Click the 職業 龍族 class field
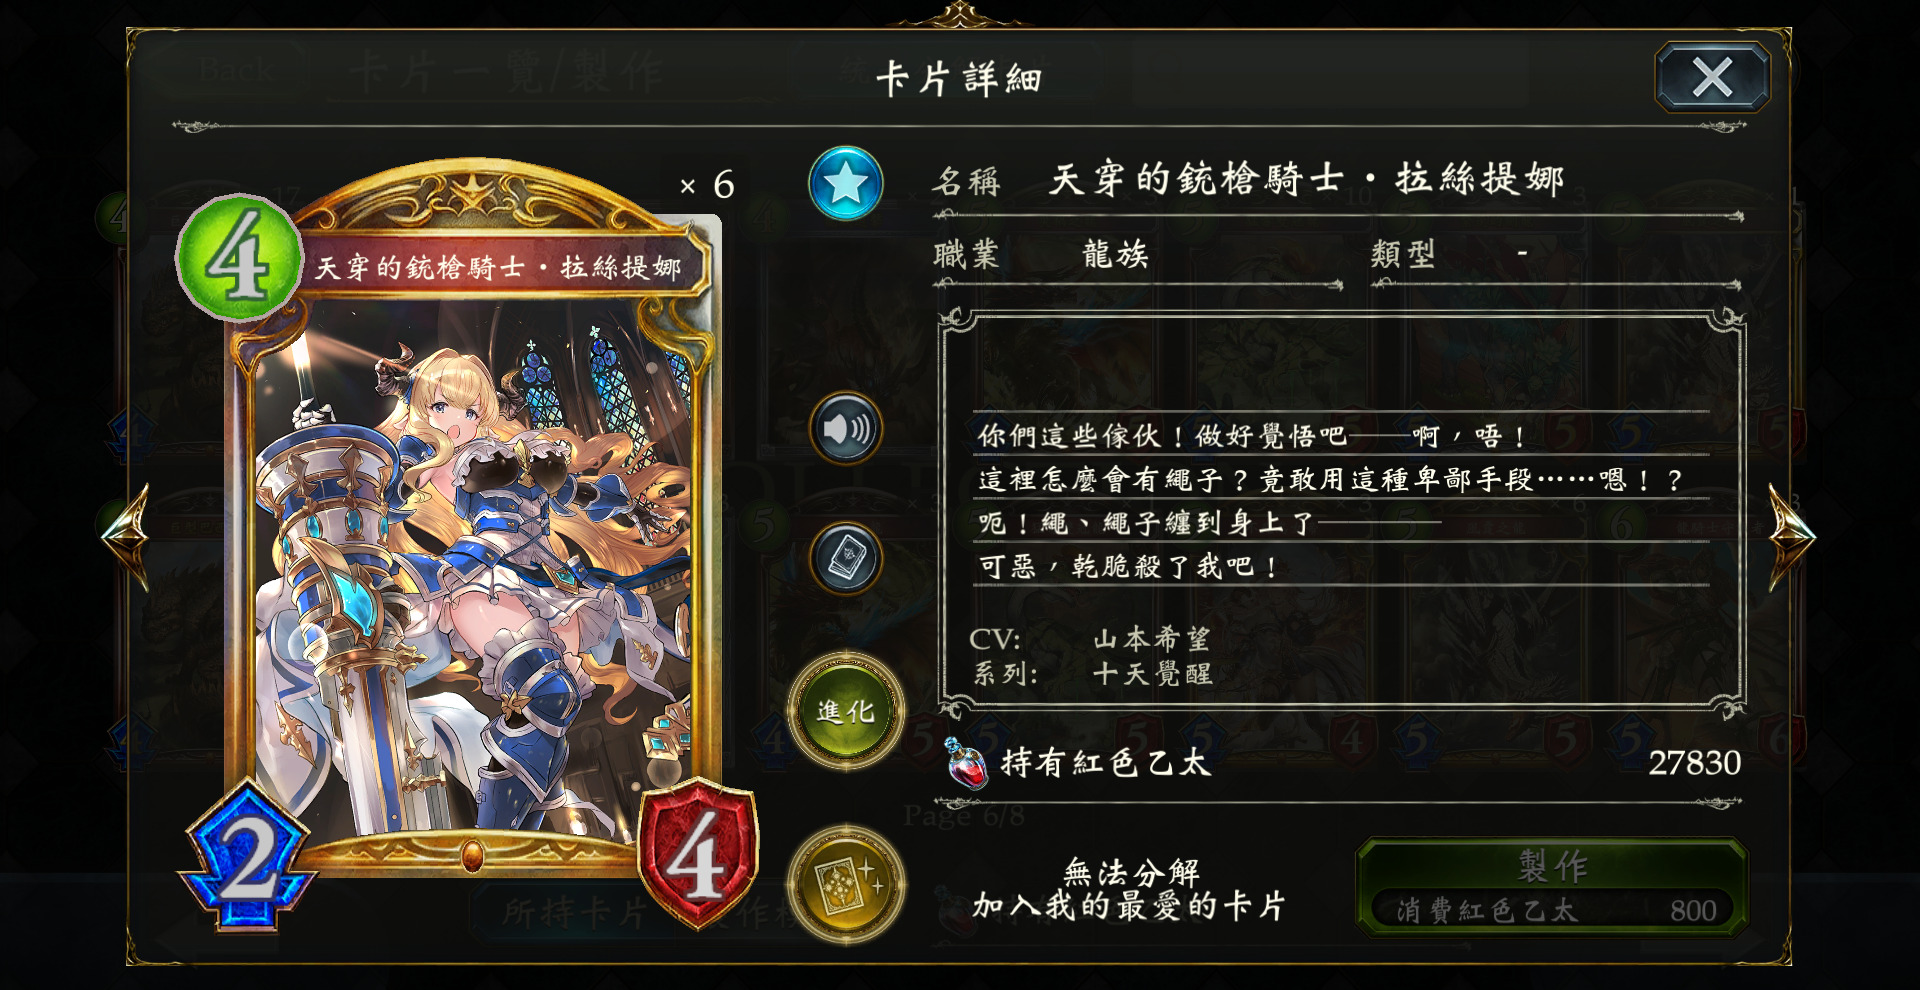Viewport: 1920px width, 990px height. [1137, 255]
